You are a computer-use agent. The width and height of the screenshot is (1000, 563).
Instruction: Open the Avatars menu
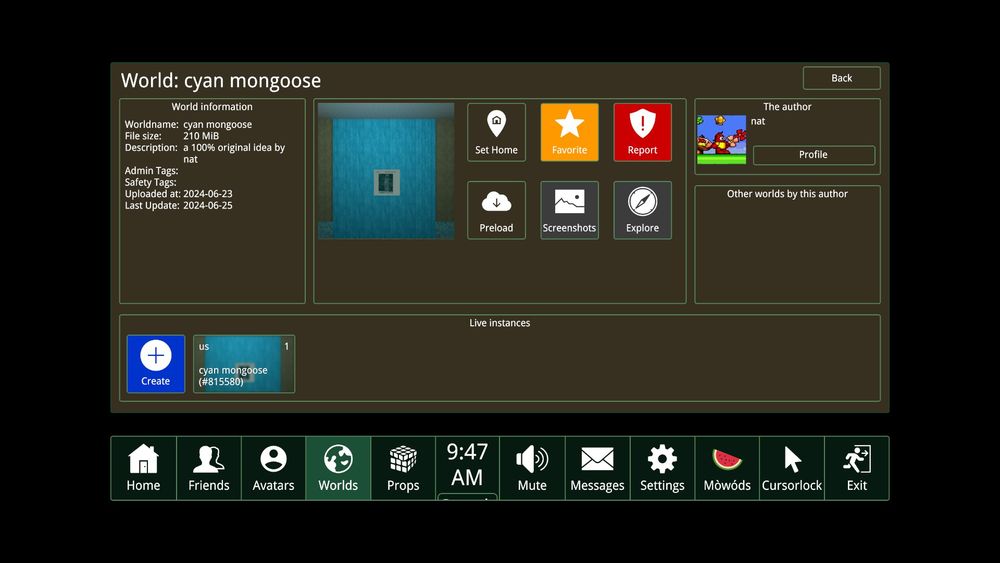pos(274,468)
